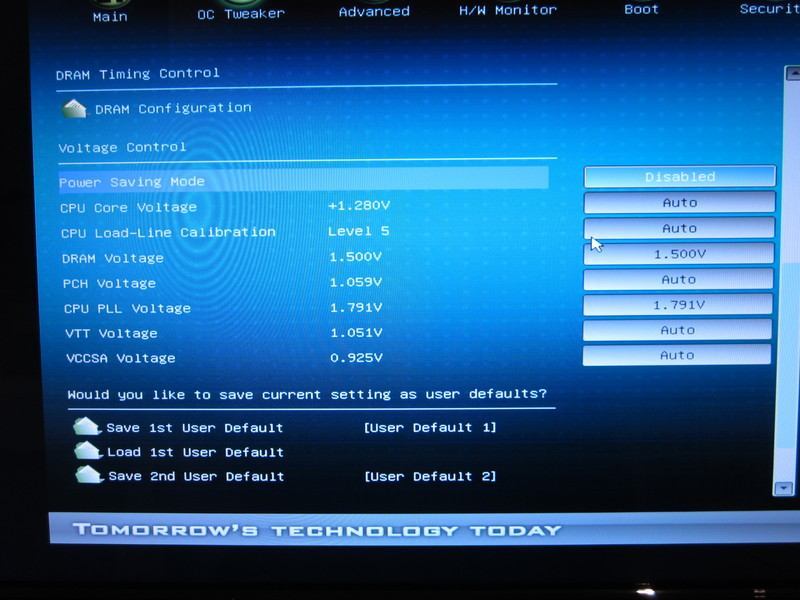Open DRAM Voltage 1.500V dropdown
This screenshot has height=600, width=800.
pyautogui.click(x=679, y=254)
